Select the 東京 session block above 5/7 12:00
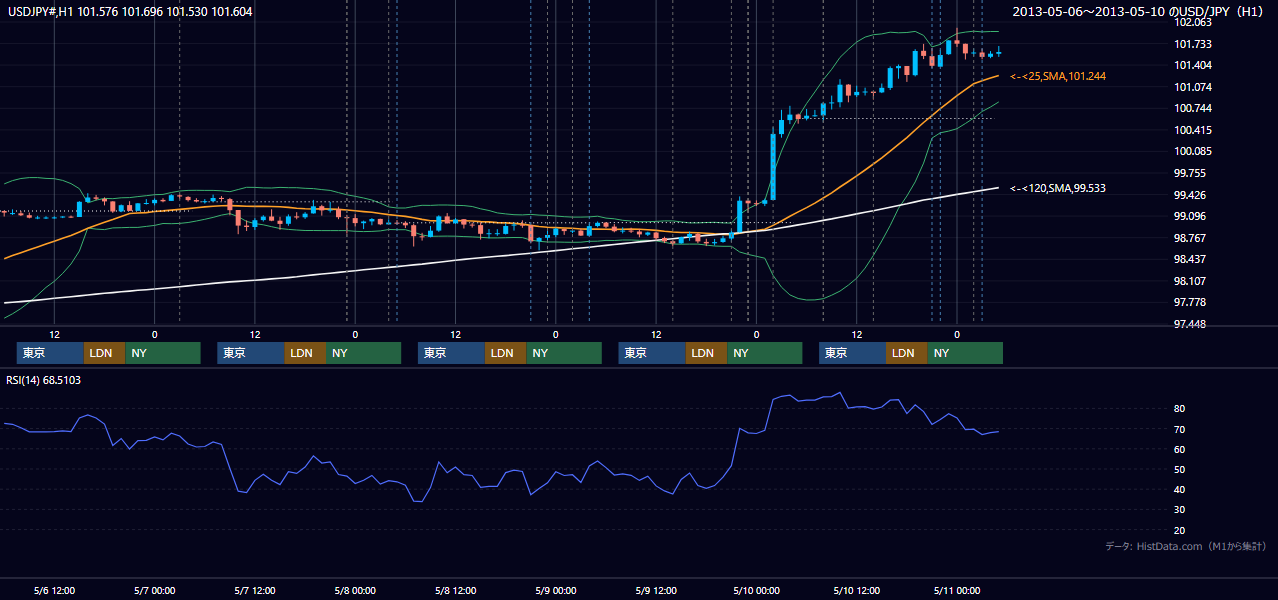The width and height of the screenshot is (1278, 600). 250,353
